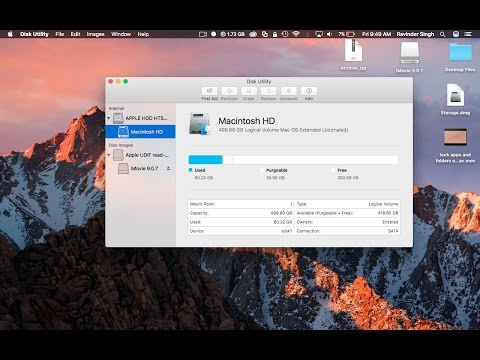This screenshot has height=360, width=480.
Task: Click the Wi-Fi status icon
Action: click(296, 34)
